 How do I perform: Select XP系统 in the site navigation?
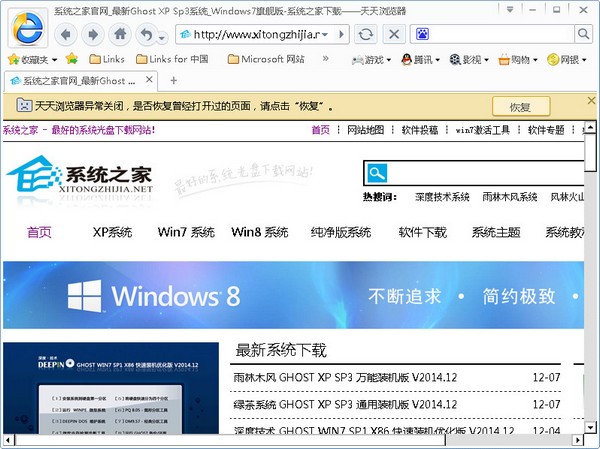pos(112,232)
